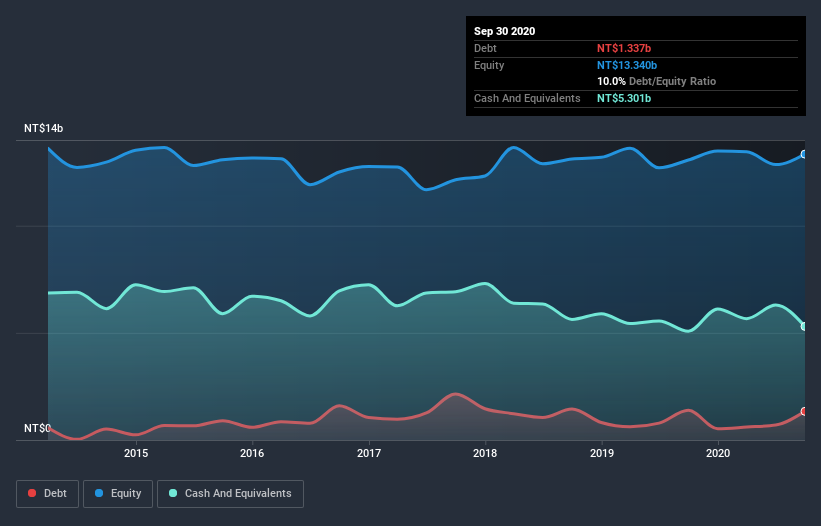The image size is (821, 526).
Task: Click the Debt label in tooltip
Action: tap(485, 48)
